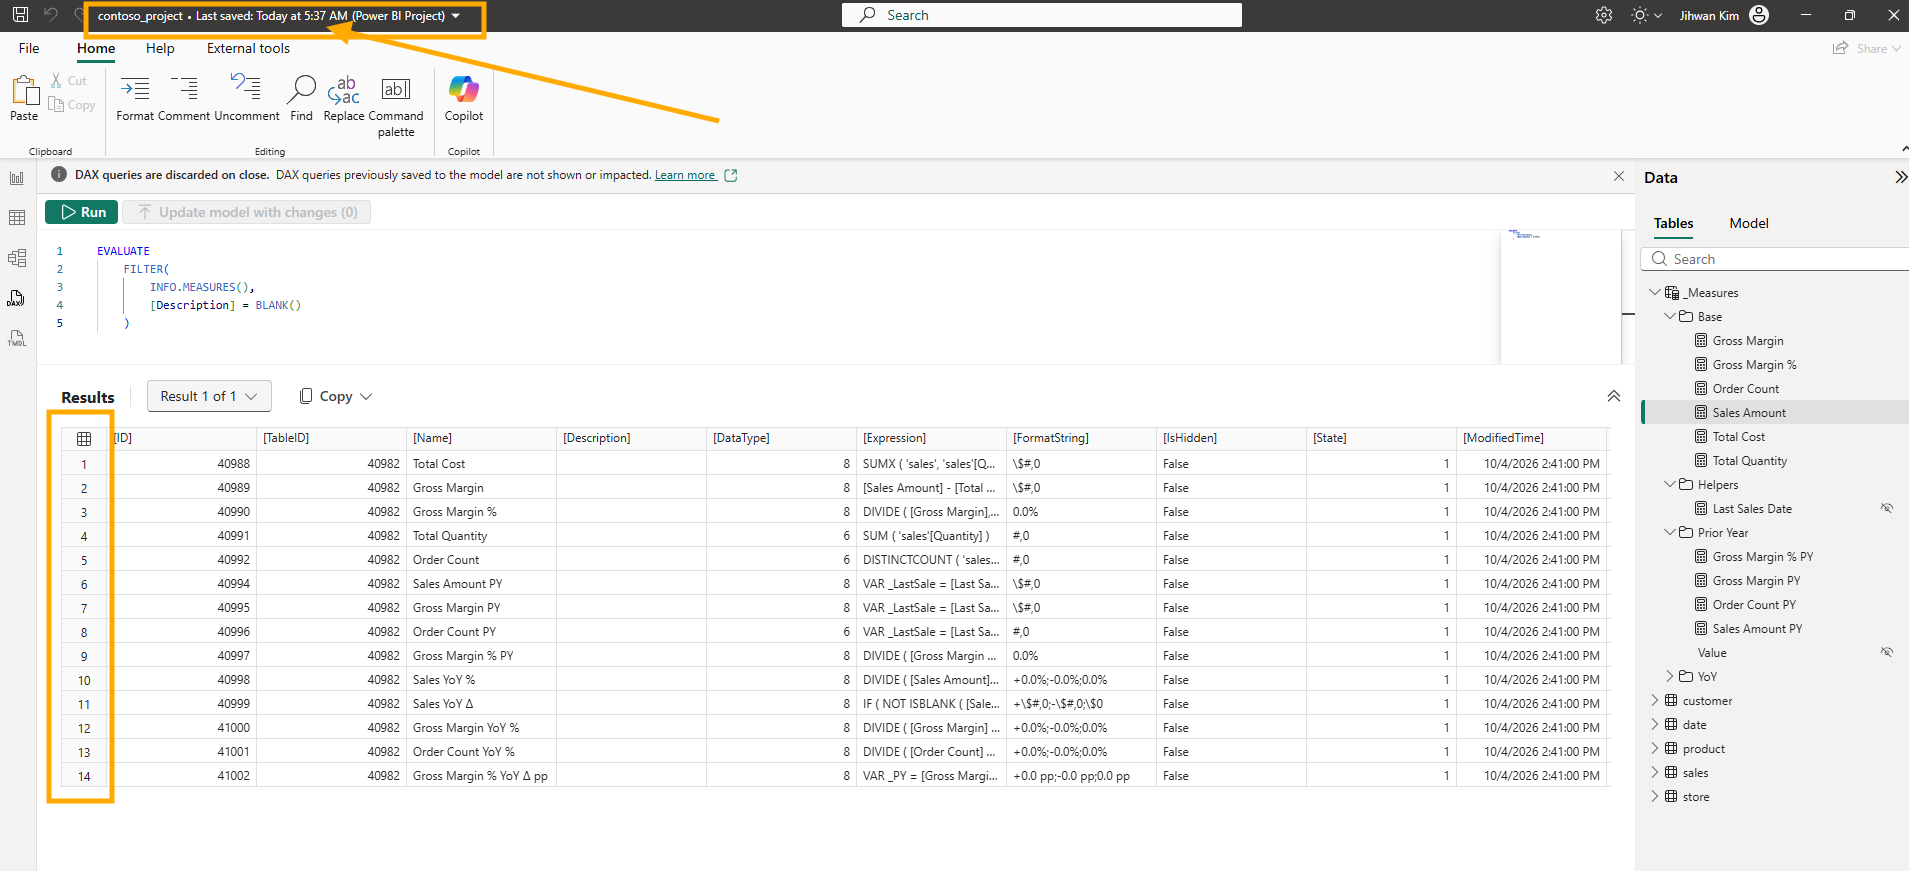
Task: Open the Replace tool
Action: pos(344,98)
